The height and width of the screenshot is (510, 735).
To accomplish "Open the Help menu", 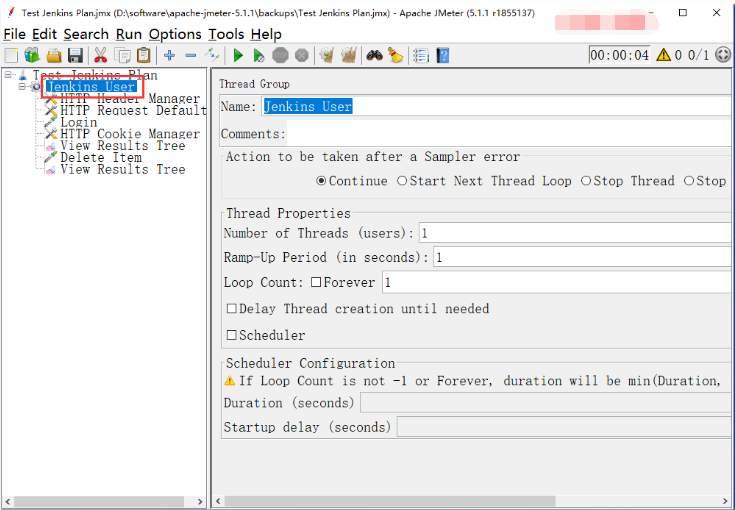I will [x=266, y=34].
